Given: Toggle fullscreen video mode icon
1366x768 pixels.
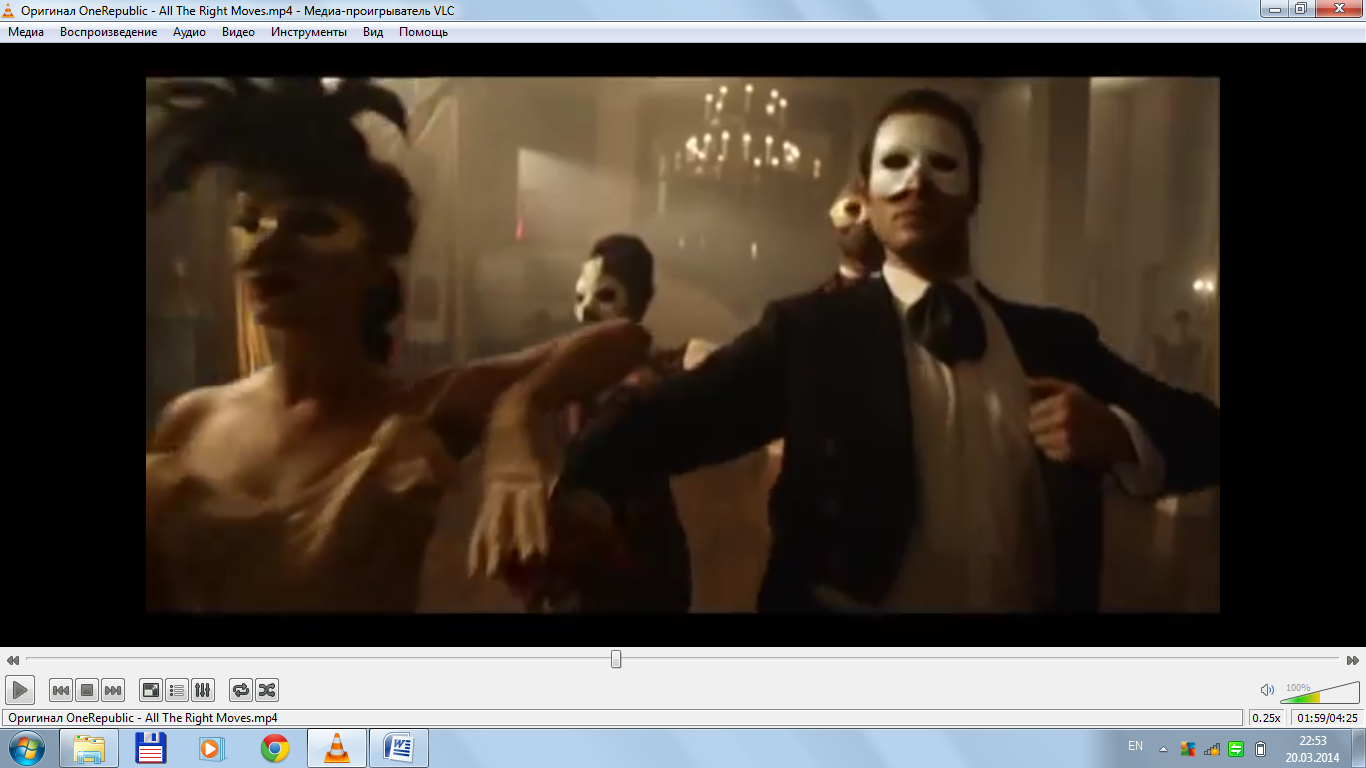Looking at the screenshot, I should [151, 690].
